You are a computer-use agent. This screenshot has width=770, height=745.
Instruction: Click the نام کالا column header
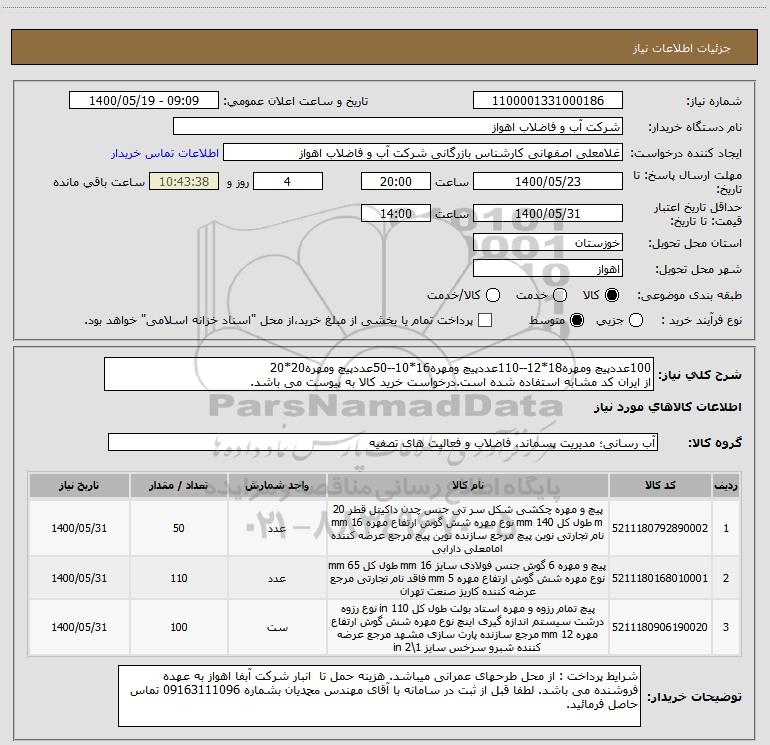[x=468, y=485]
